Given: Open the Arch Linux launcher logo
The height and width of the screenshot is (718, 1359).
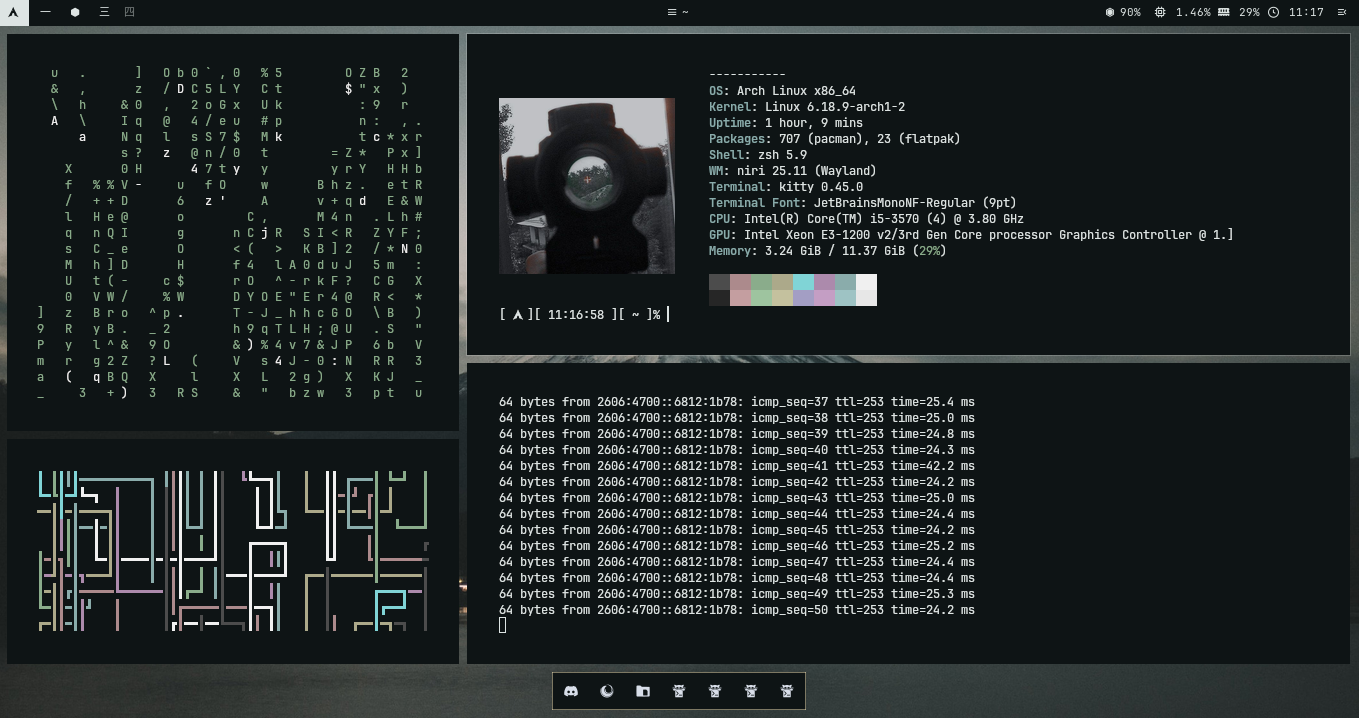Looking at the screenshot, I should click(14, 12).
